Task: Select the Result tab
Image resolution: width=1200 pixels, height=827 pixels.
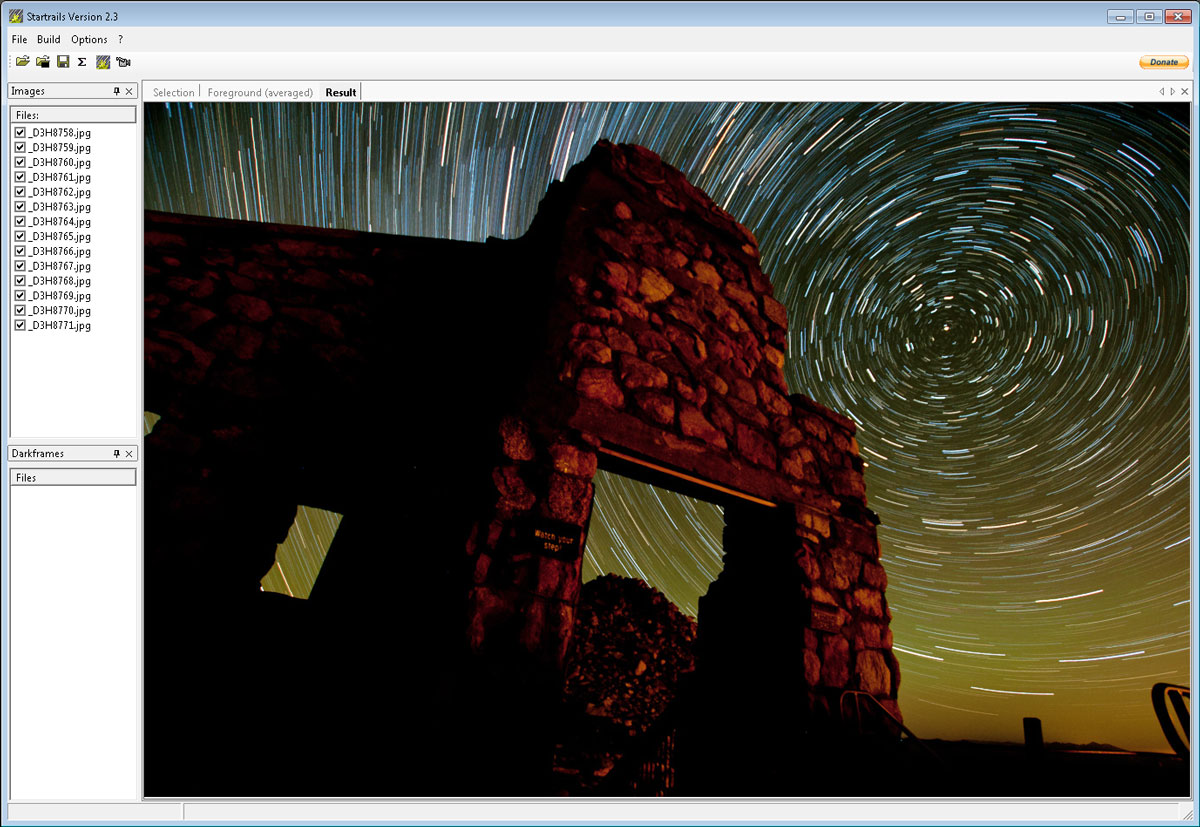Action: coord(341,92)
